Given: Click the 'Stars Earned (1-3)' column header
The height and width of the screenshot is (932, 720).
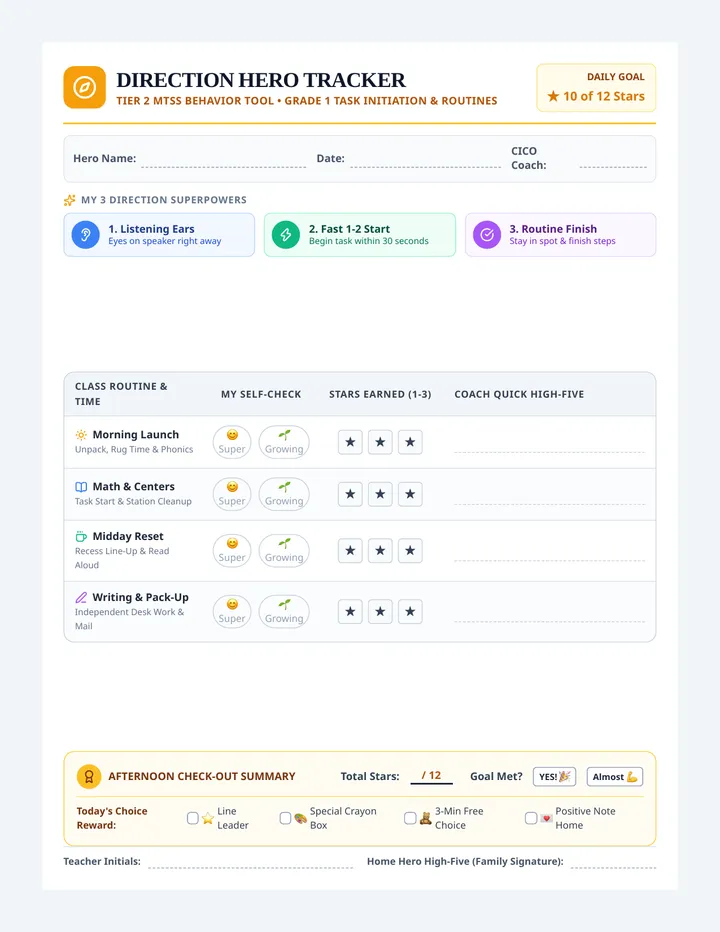Looking at the screenshot, I should click(x=380, y=394).
